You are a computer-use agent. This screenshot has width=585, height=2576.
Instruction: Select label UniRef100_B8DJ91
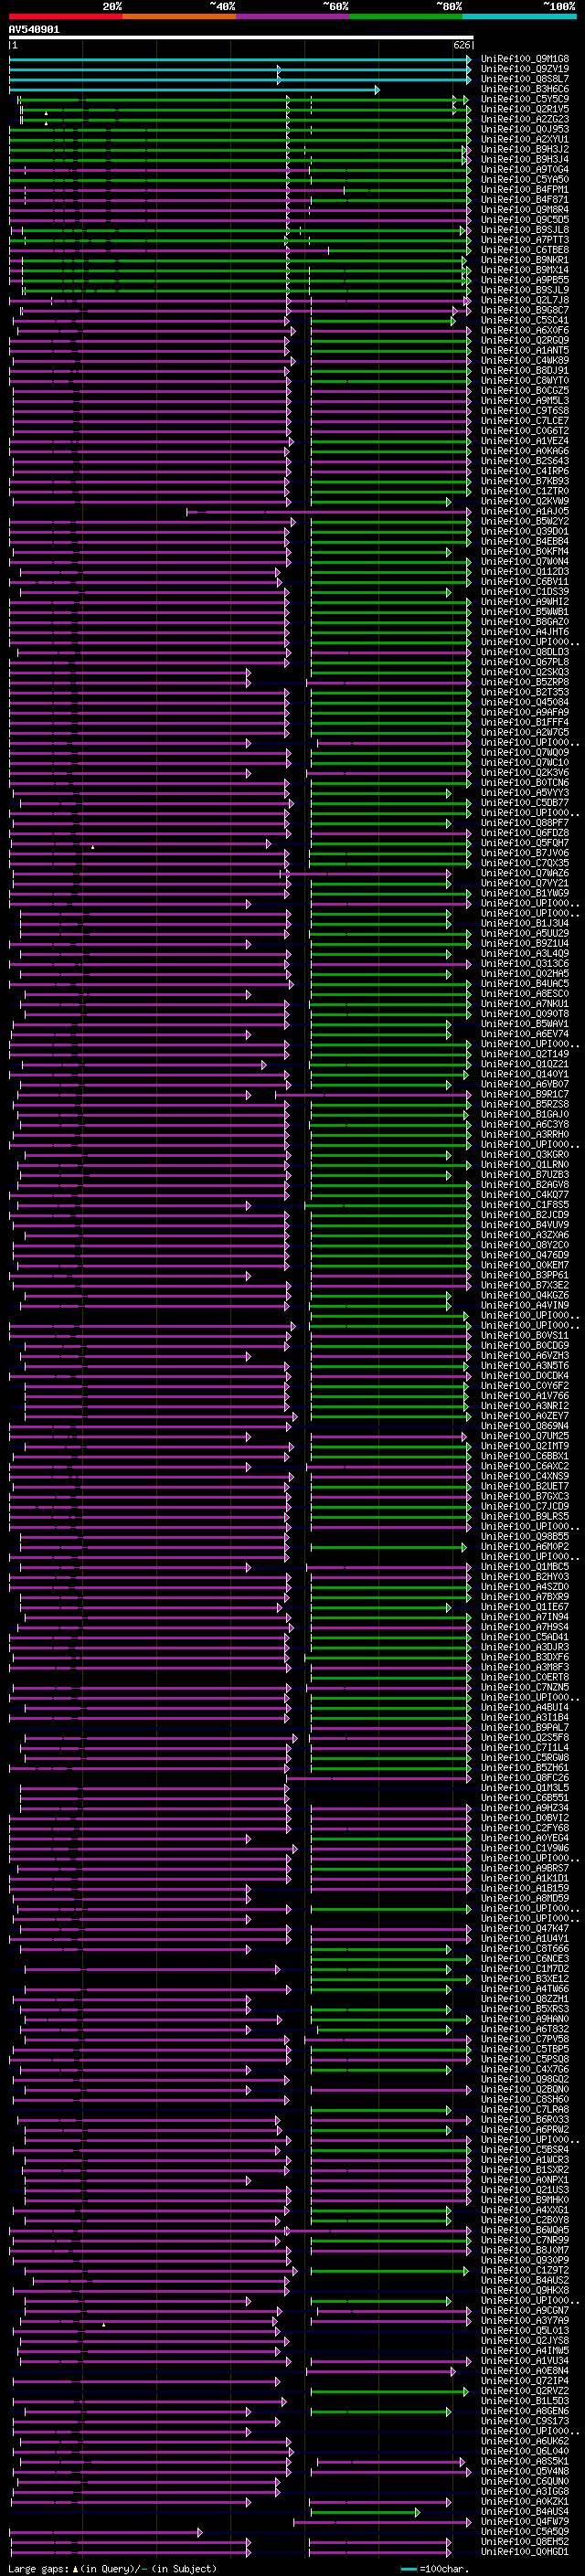pos(525,370)
